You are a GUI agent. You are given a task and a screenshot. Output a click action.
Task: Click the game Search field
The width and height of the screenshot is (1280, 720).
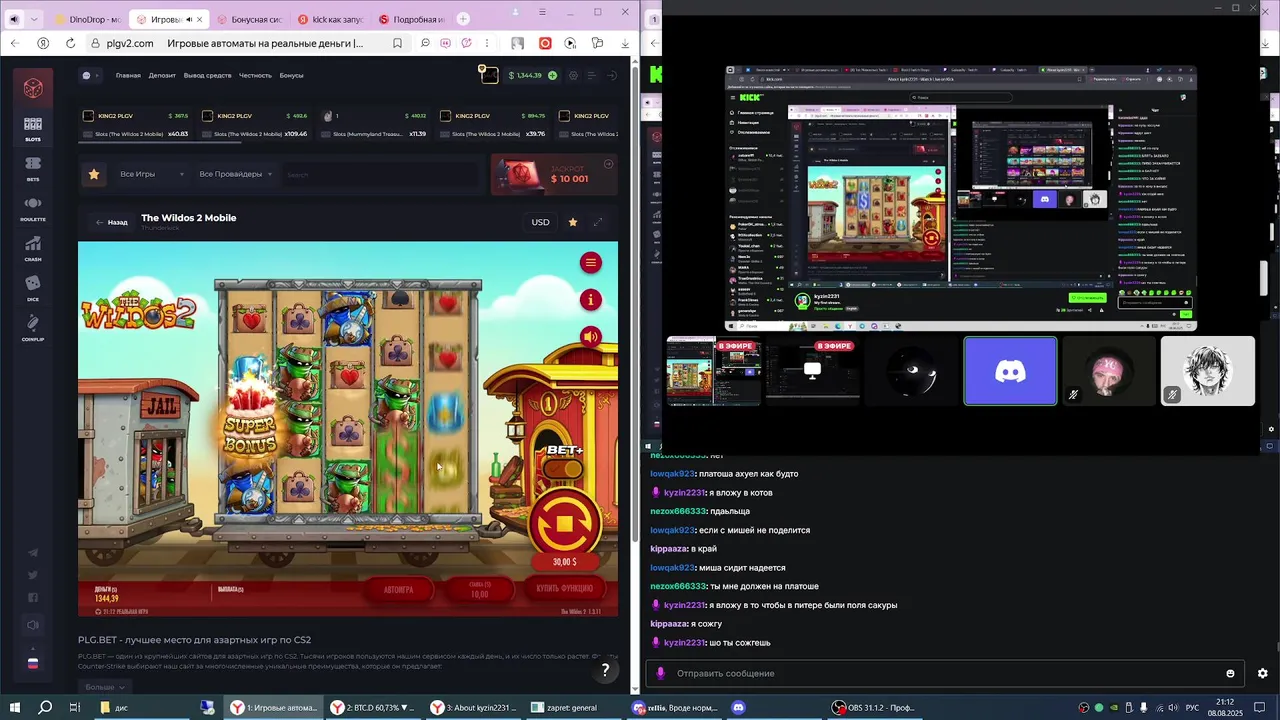coord(380,175)
